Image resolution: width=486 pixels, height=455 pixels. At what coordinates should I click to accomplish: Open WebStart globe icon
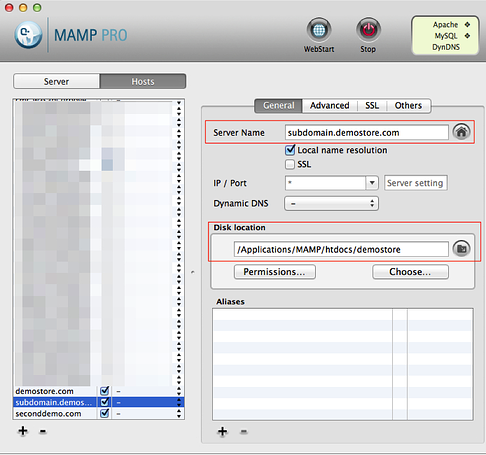click(319, 30)
